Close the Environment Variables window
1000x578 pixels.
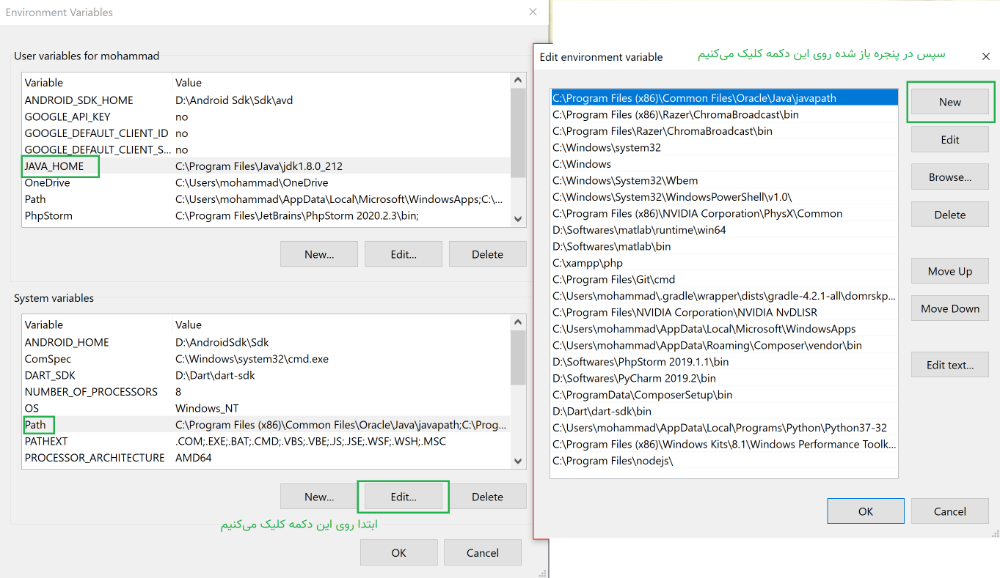(533, 11)
